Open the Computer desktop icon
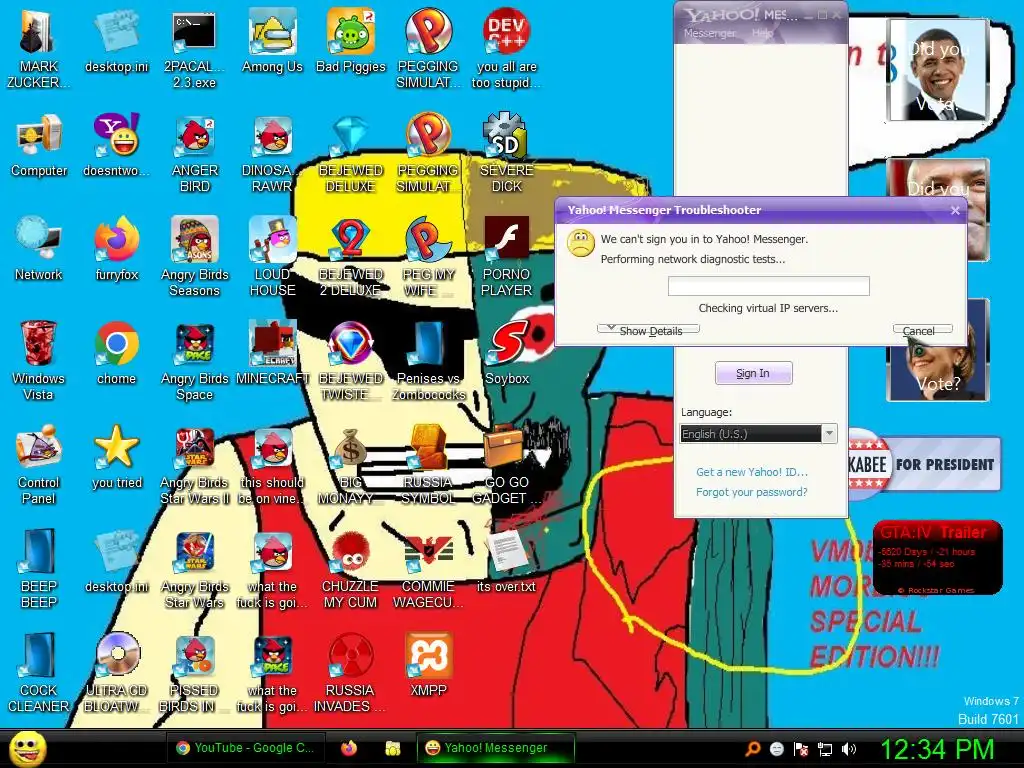The width and height of the screenshot is (1024, 768). [x=39, y=145]
